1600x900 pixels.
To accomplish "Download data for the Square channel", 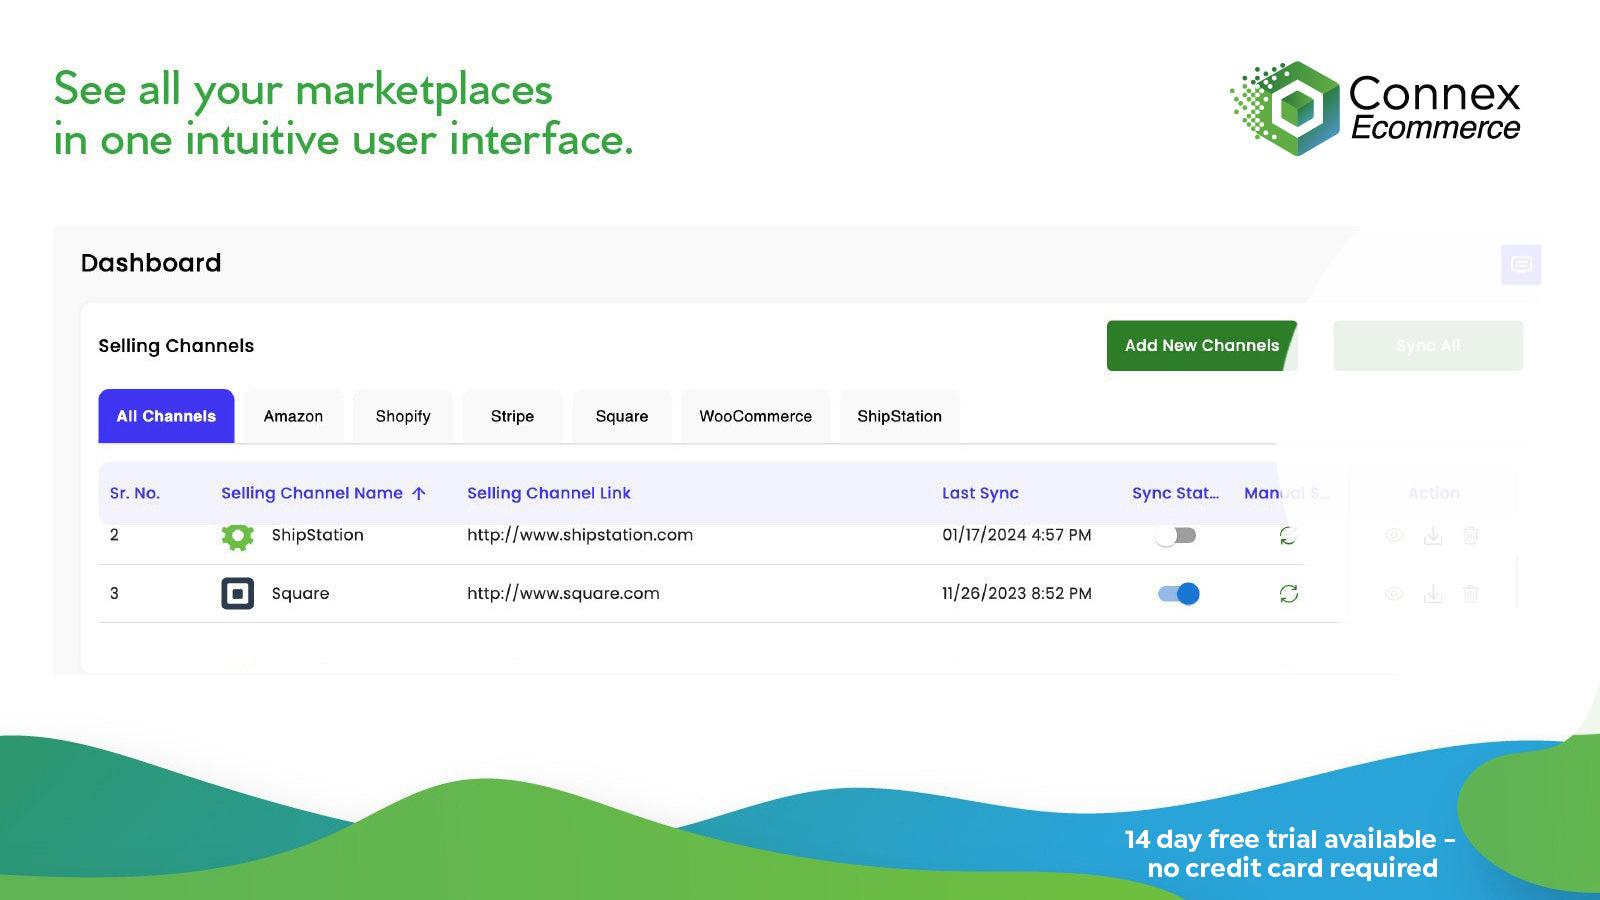I will (1434, 593).
